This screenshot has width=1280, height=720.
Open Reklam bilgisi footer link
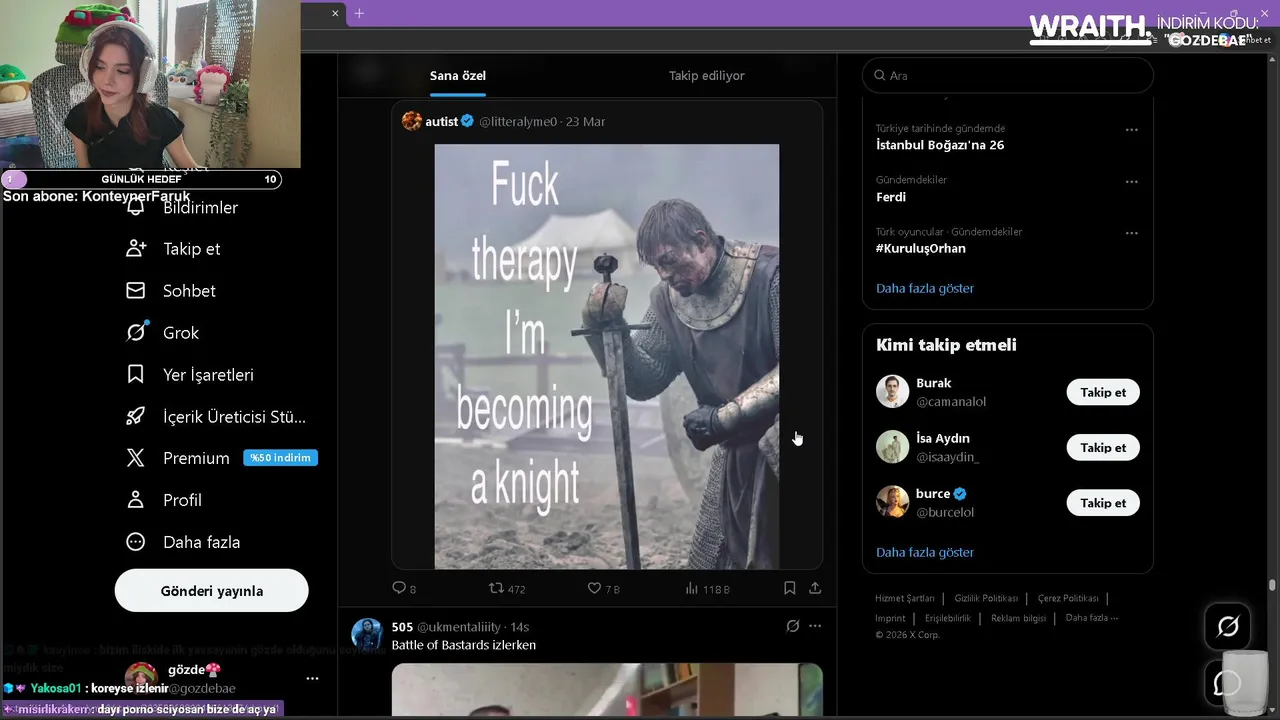tap(1018, 618)
